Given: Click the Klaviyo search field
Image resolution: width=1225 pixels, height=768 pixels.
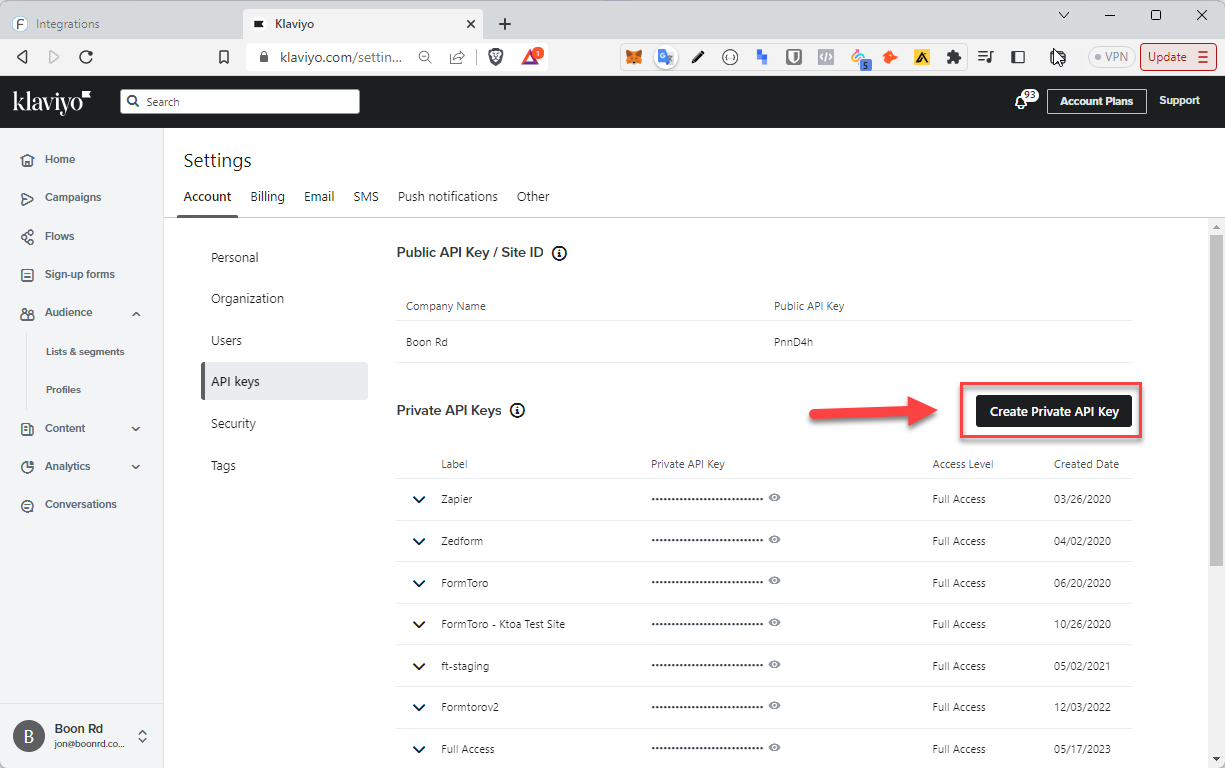Looking at the screenshot, I should click(240, 102).
